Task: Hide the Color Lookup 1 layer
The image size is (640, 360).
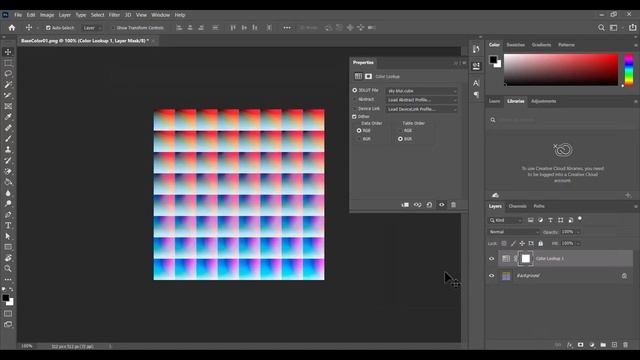Action: point(491,259)
